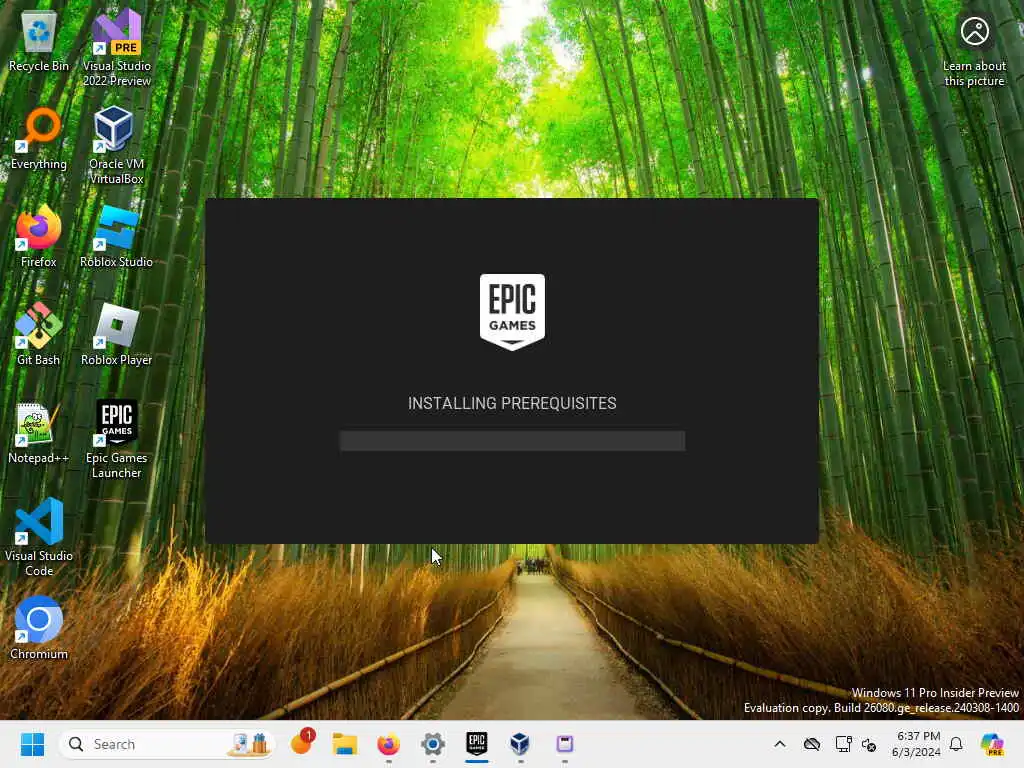1024x768 pixels.
Task: Select the Git Bash desktop icon
Action: point(39,335)
